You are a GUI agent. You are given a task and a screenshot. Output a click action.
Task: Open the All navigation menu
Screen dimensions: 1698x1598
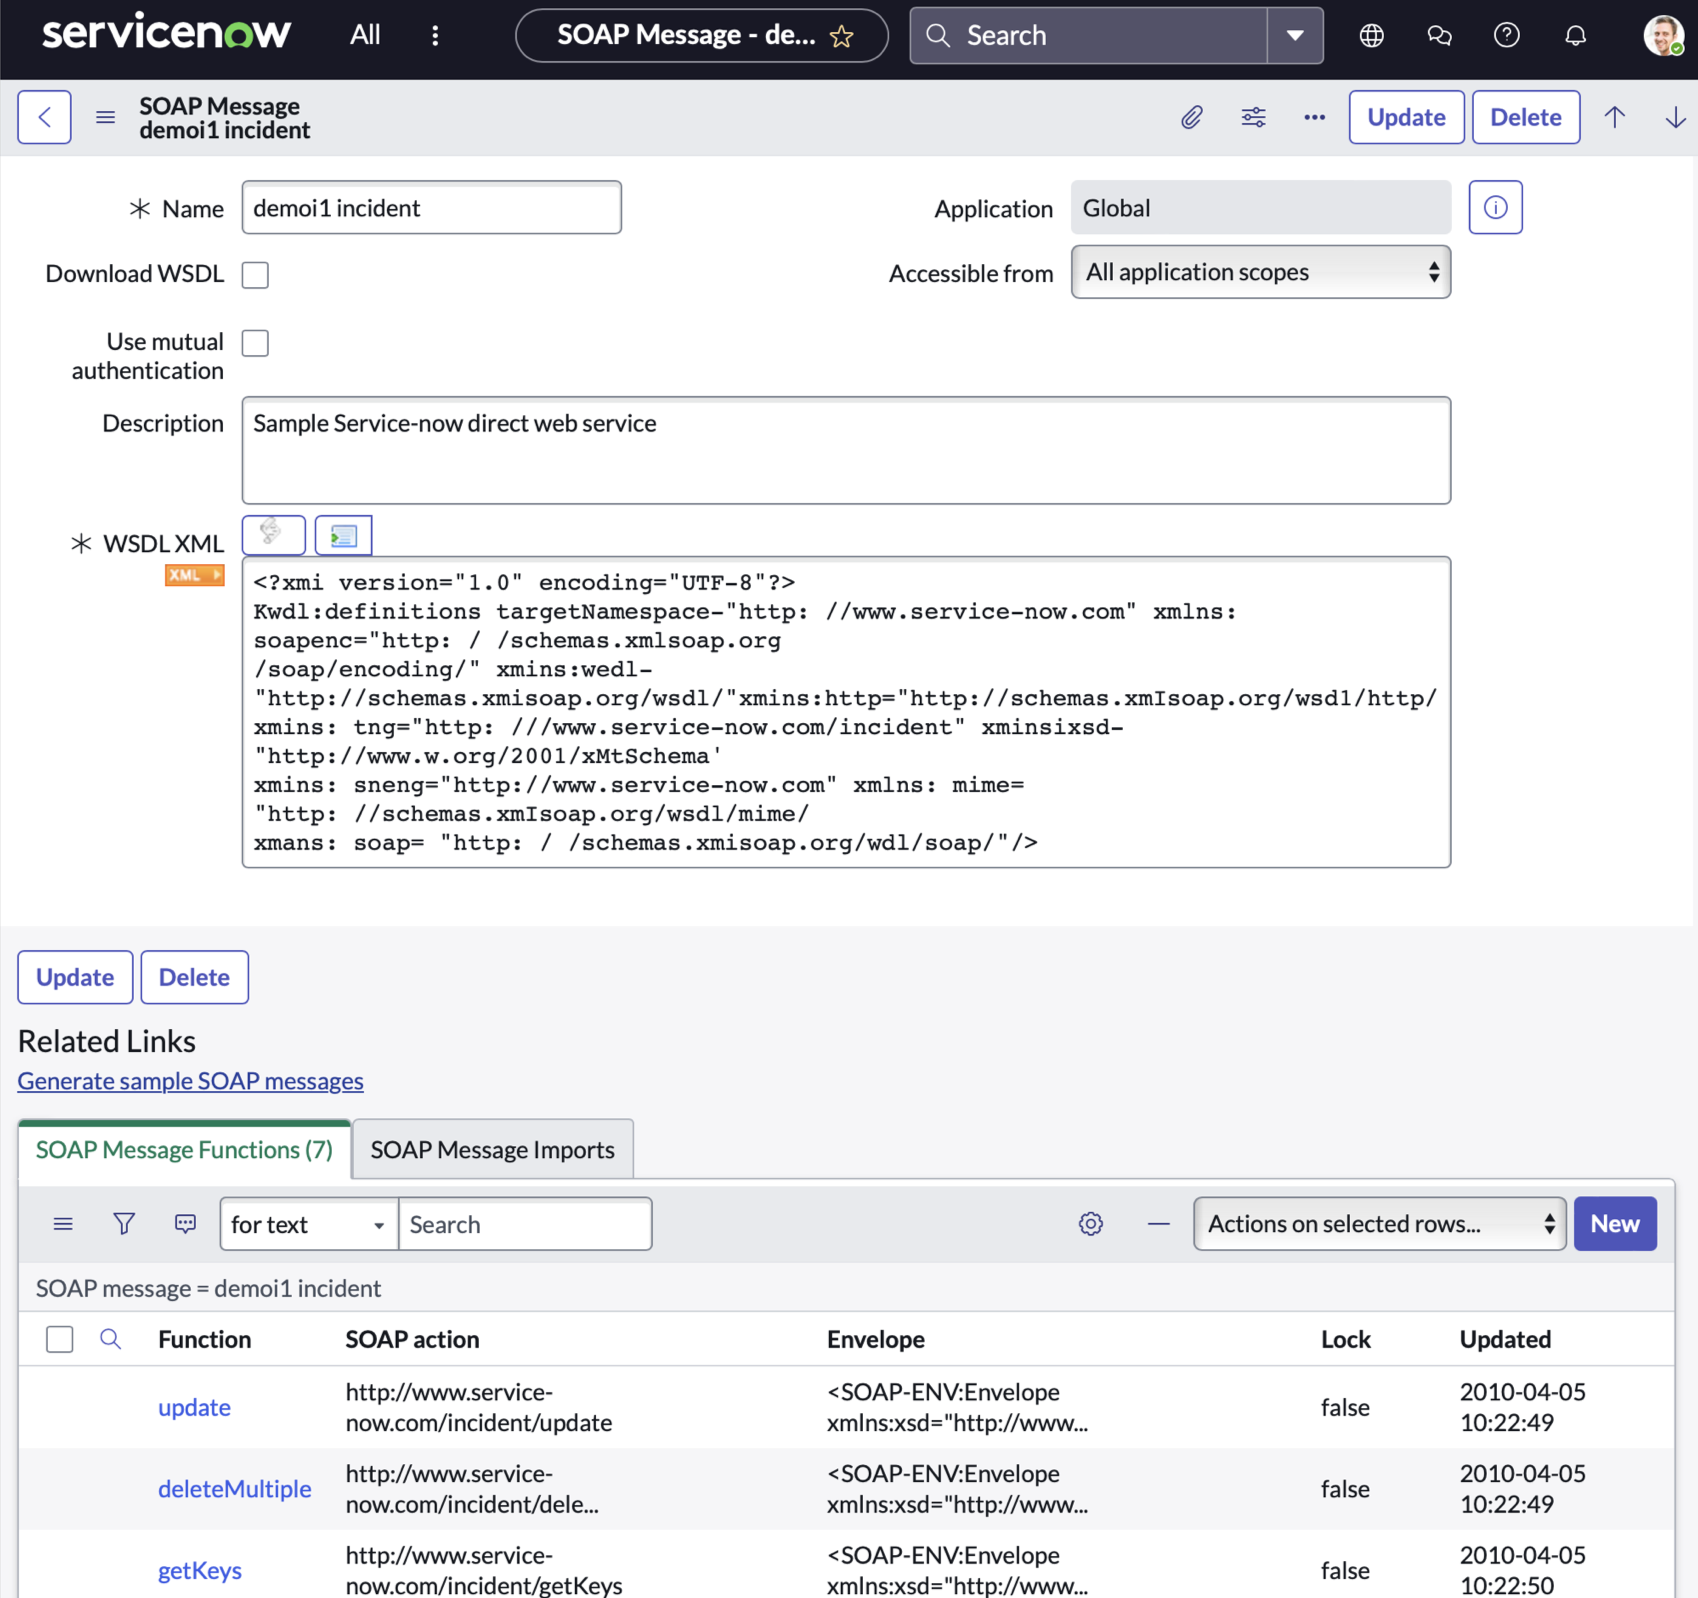click(365, 35)
